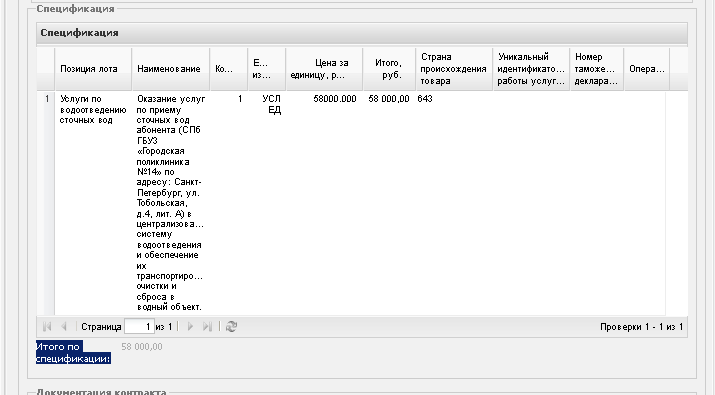Jump to last page in pager
The image size is (715, 395).
pos(207,327)
